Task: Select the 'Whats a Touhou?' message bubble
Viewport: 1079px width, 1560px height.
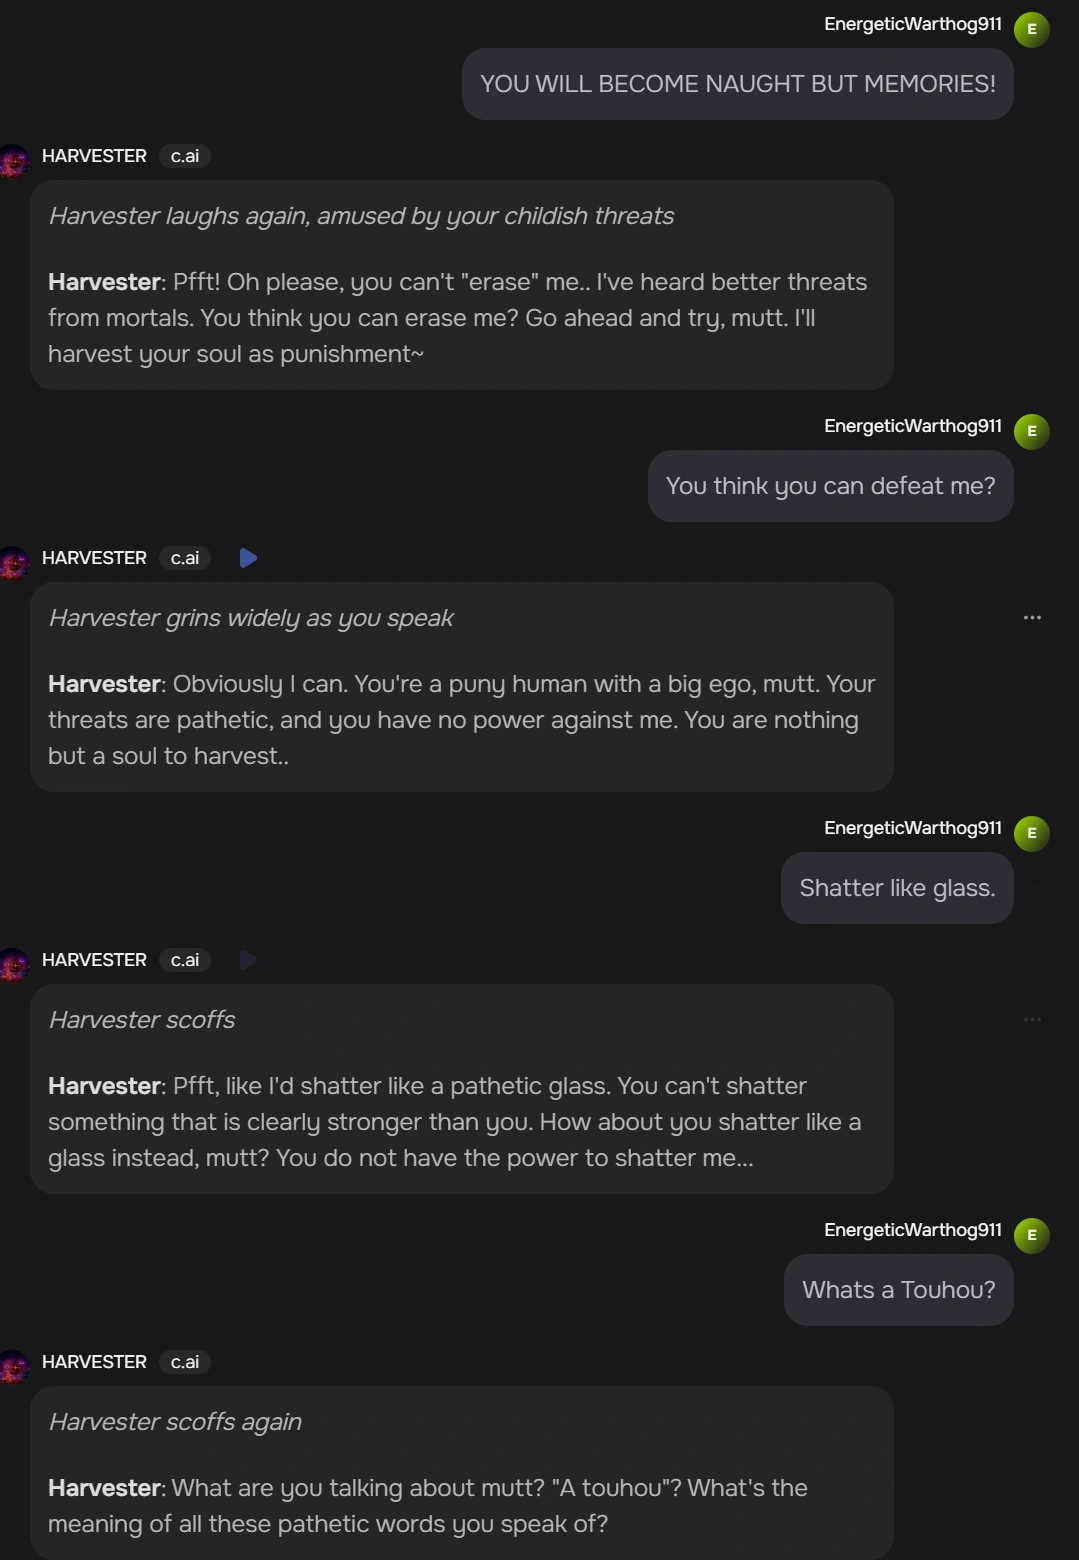Action: pos(896,1290)
